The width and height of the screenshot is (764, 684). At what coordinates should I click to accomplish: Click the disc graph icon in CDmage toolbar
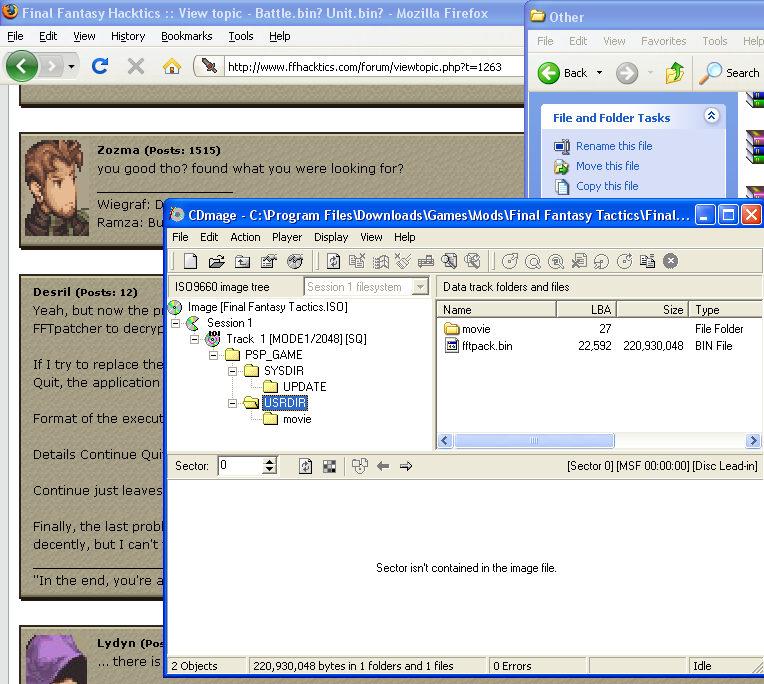[294, 261]
